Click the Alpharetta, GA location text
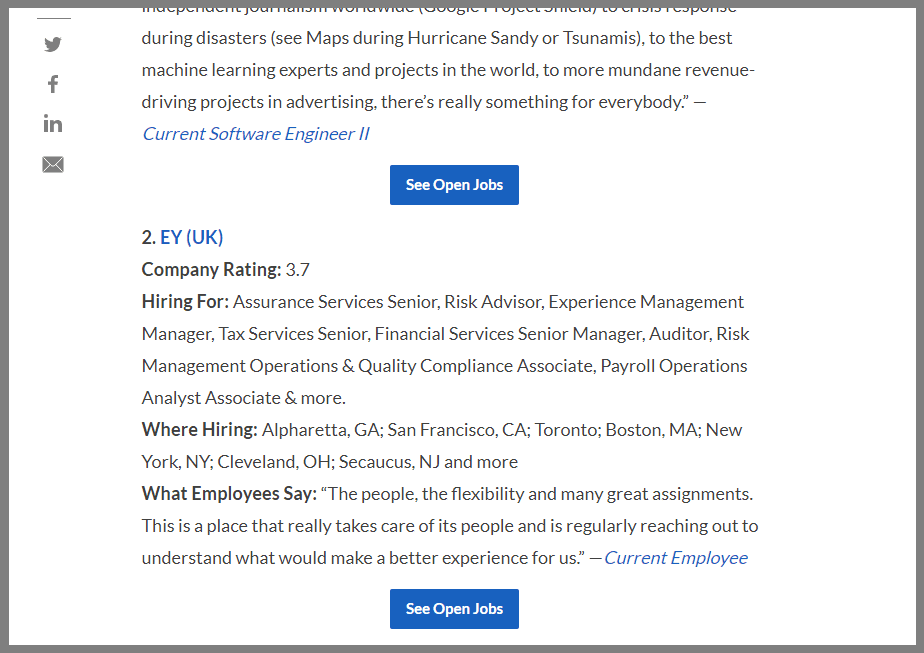Viewport: 924px width, 653px height. [x=320, y=430]
